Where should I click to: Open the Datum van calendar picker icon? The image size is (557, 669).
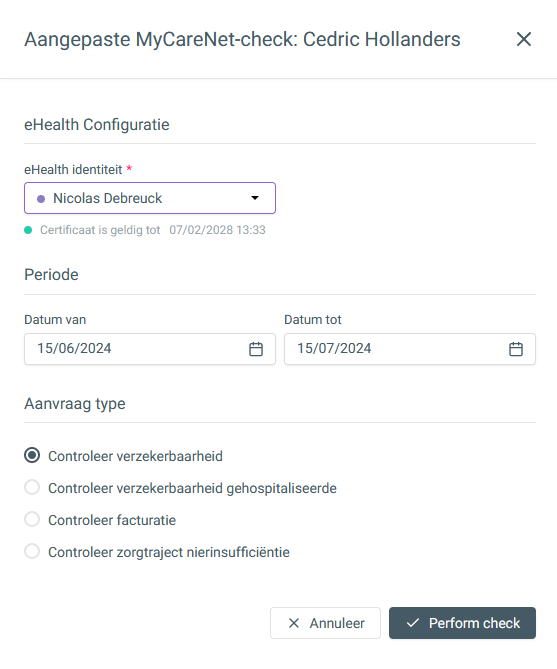pos(256,349)
